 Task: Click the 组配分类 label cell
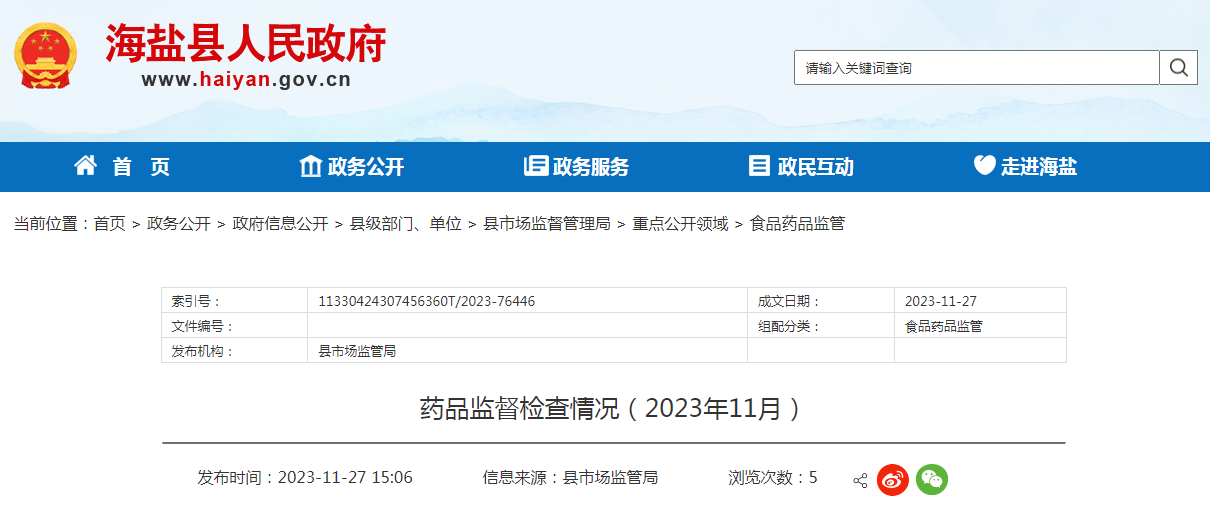821,326
